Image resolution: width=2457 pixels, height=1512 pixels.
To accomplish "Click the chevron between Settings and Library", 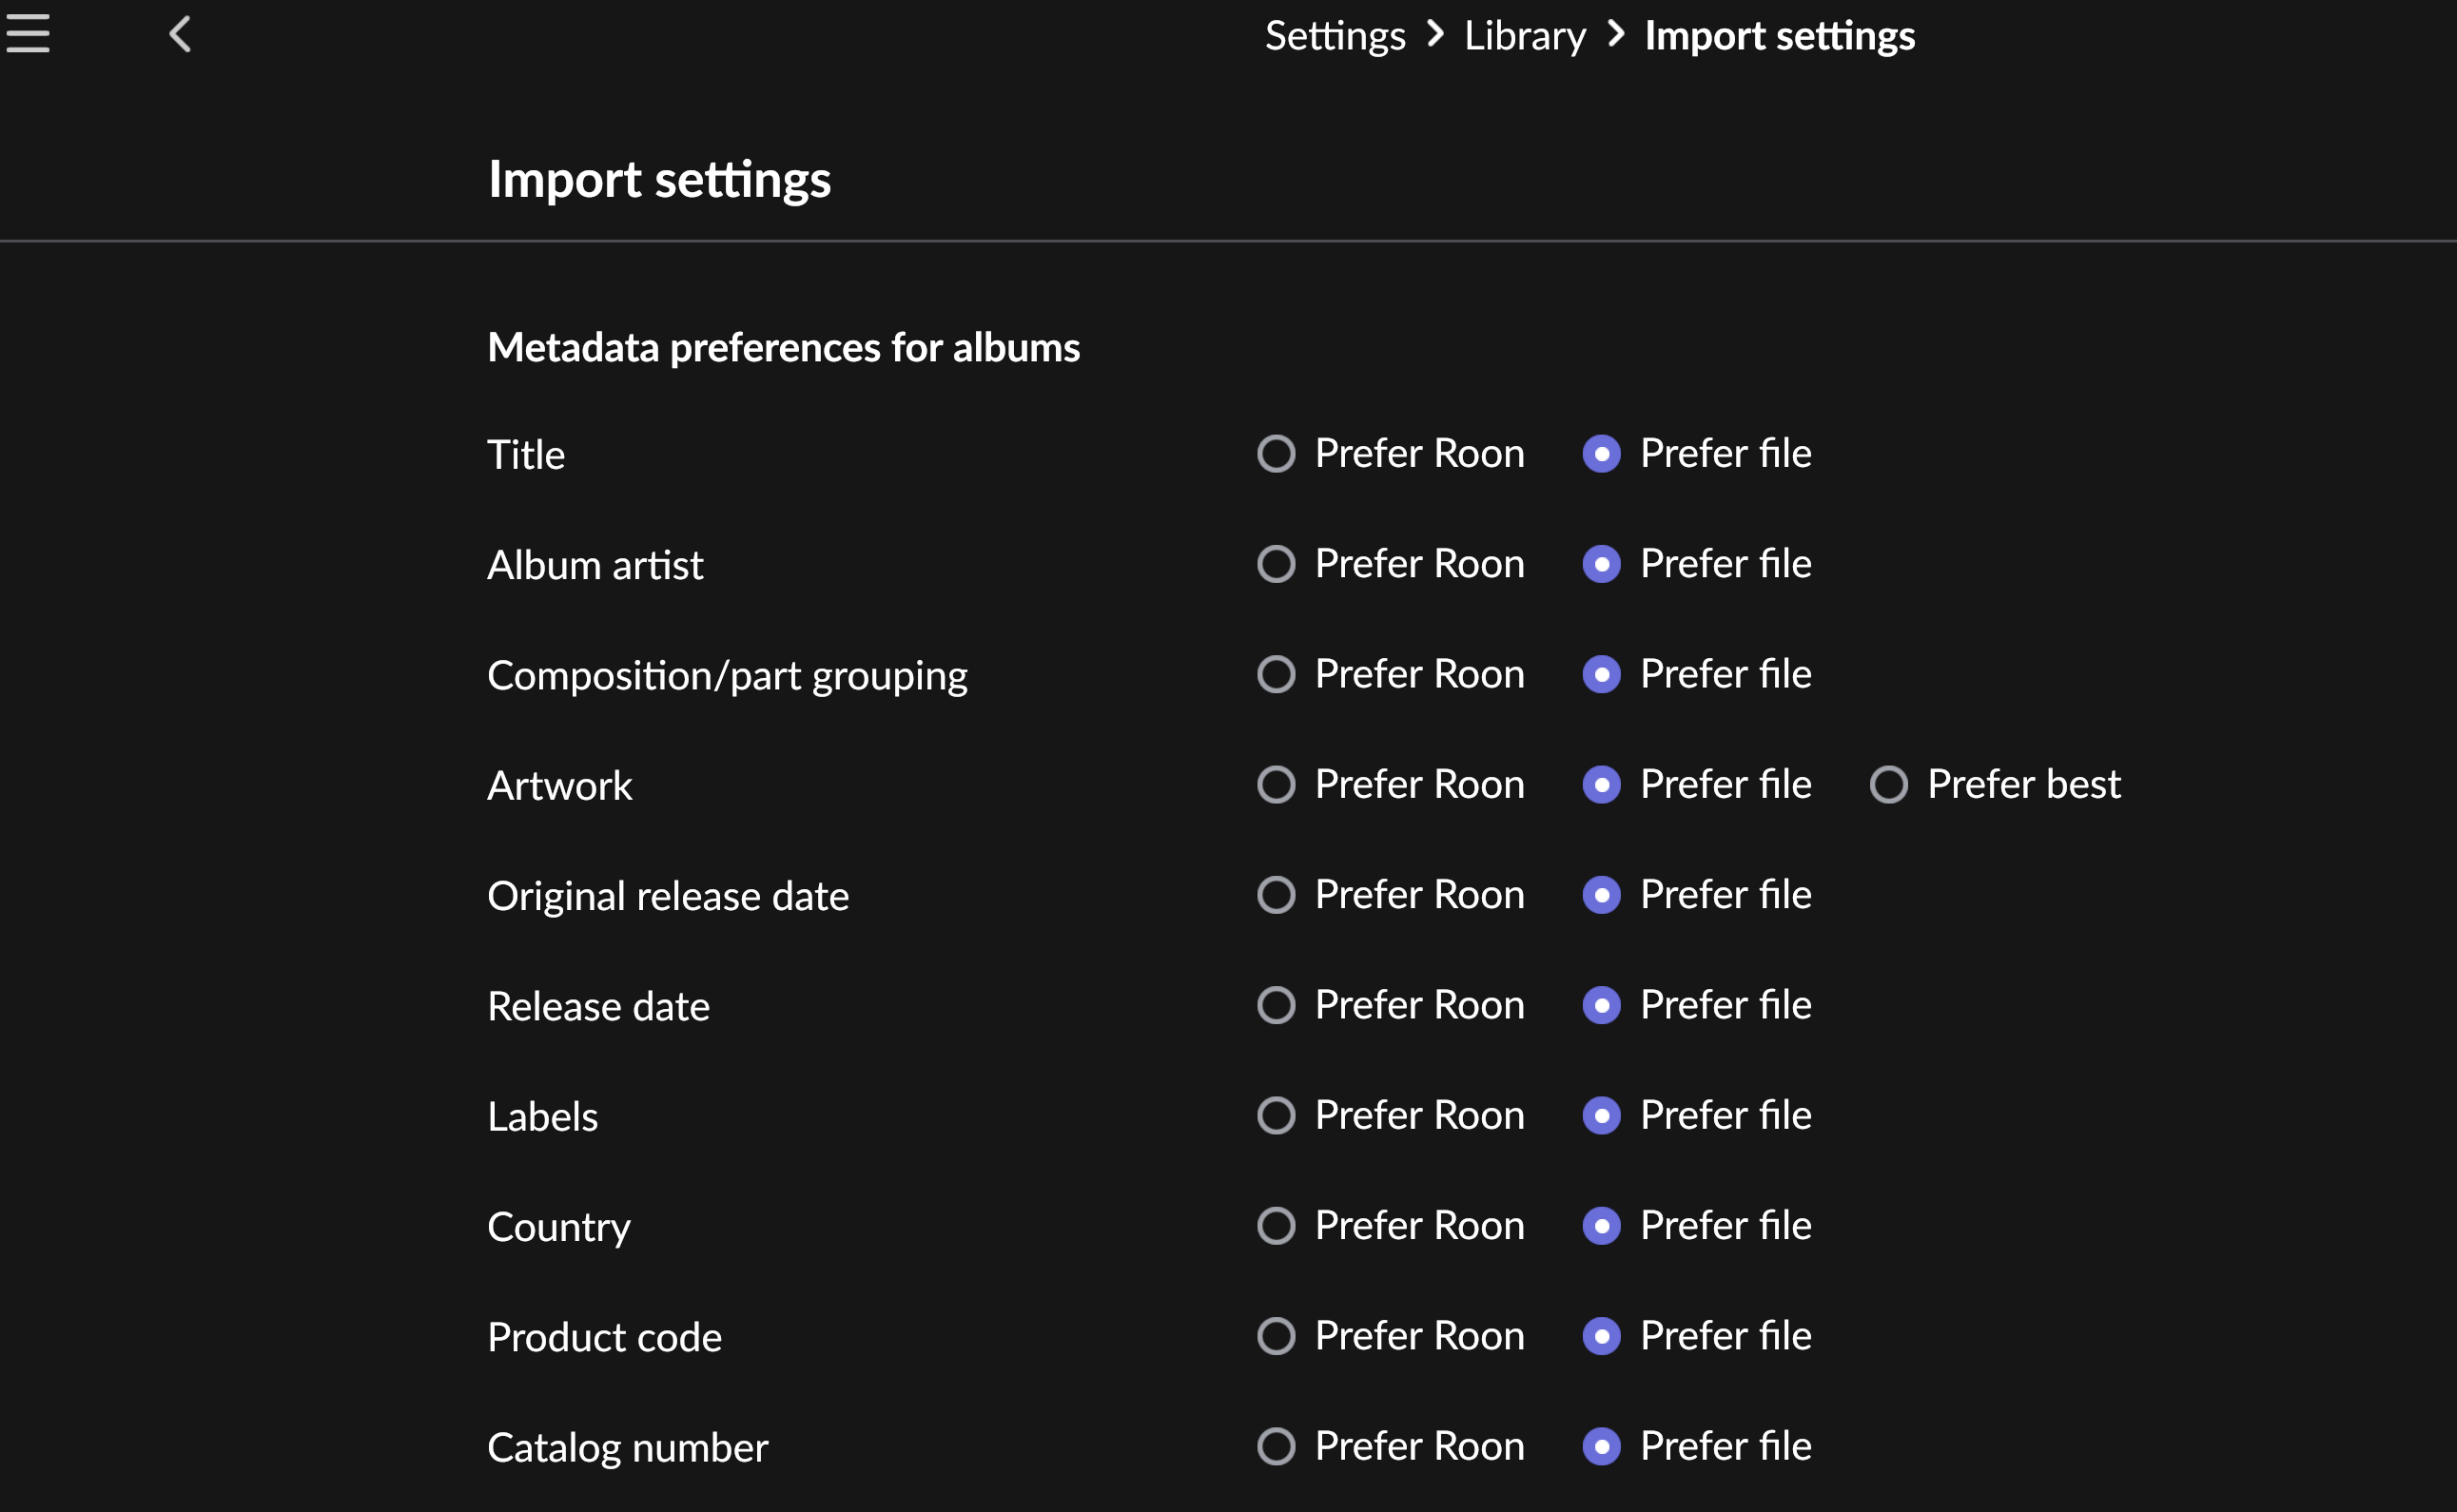I will coord(1435,35).
